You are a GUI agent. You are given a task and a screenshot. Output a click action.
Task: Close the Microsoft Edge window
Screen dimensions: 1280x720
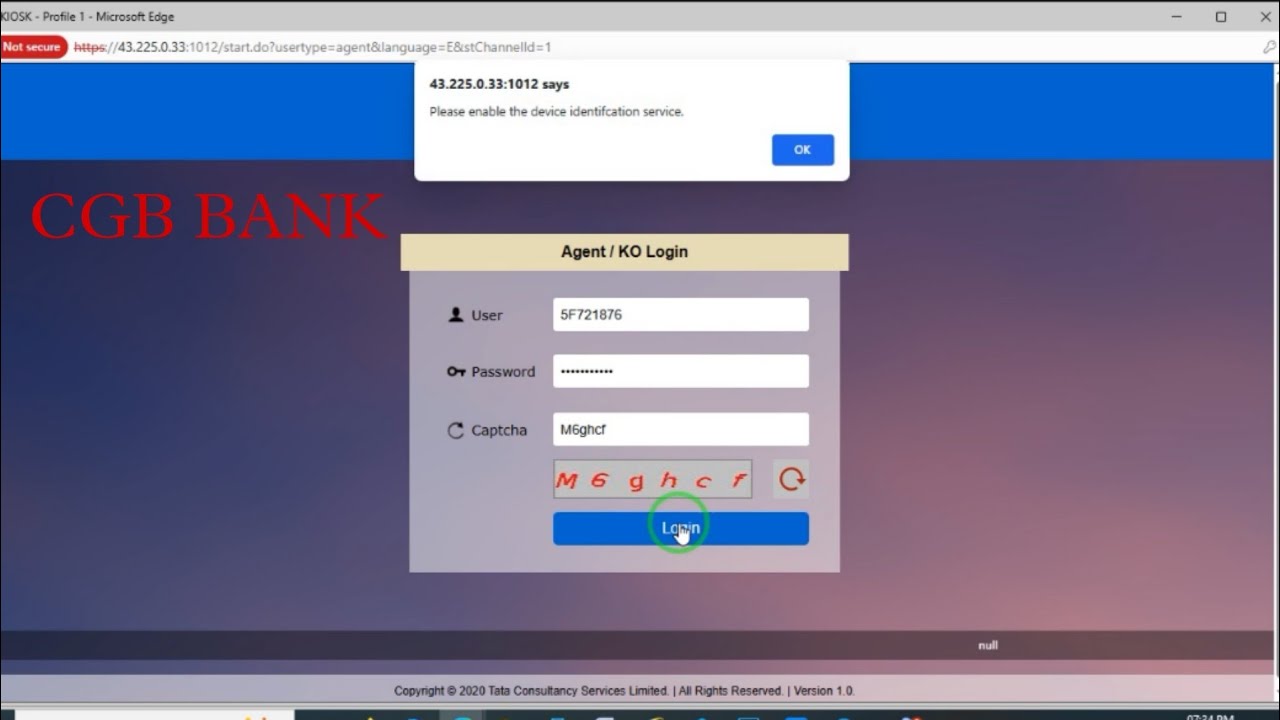coord(1264,17)
